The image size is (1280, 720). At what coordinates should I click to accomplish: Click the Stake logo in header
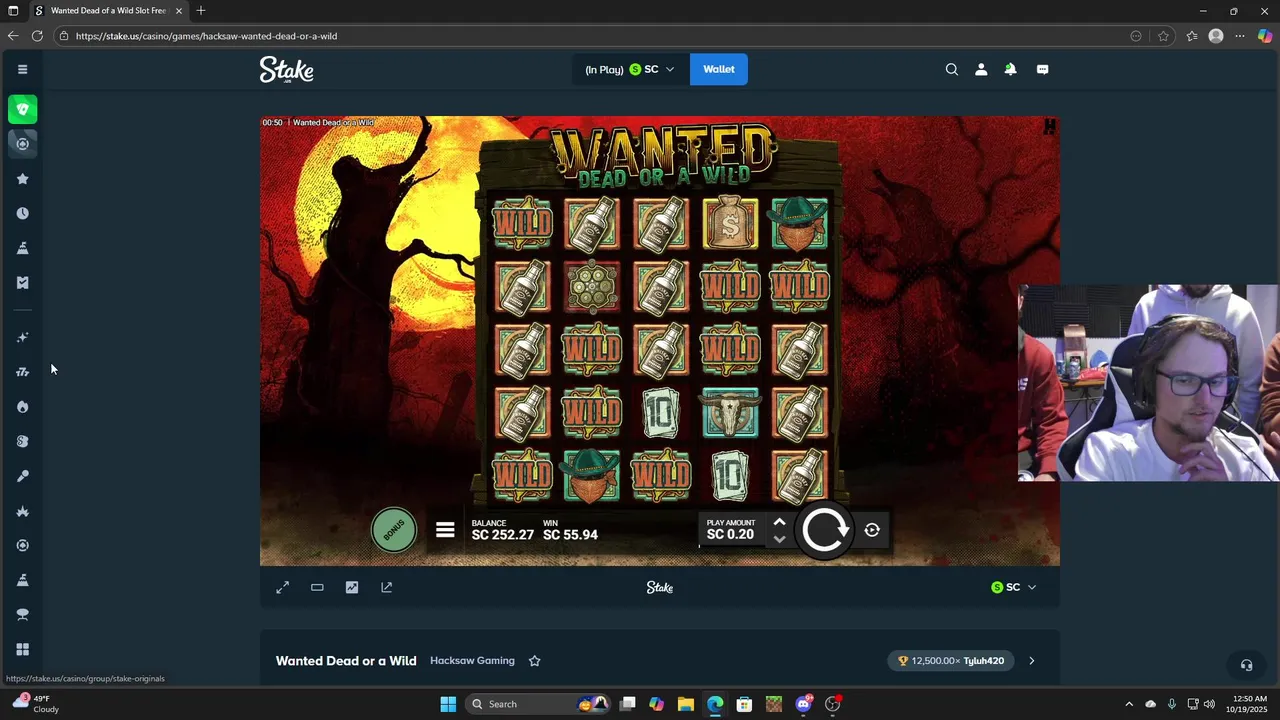point(286,69)
